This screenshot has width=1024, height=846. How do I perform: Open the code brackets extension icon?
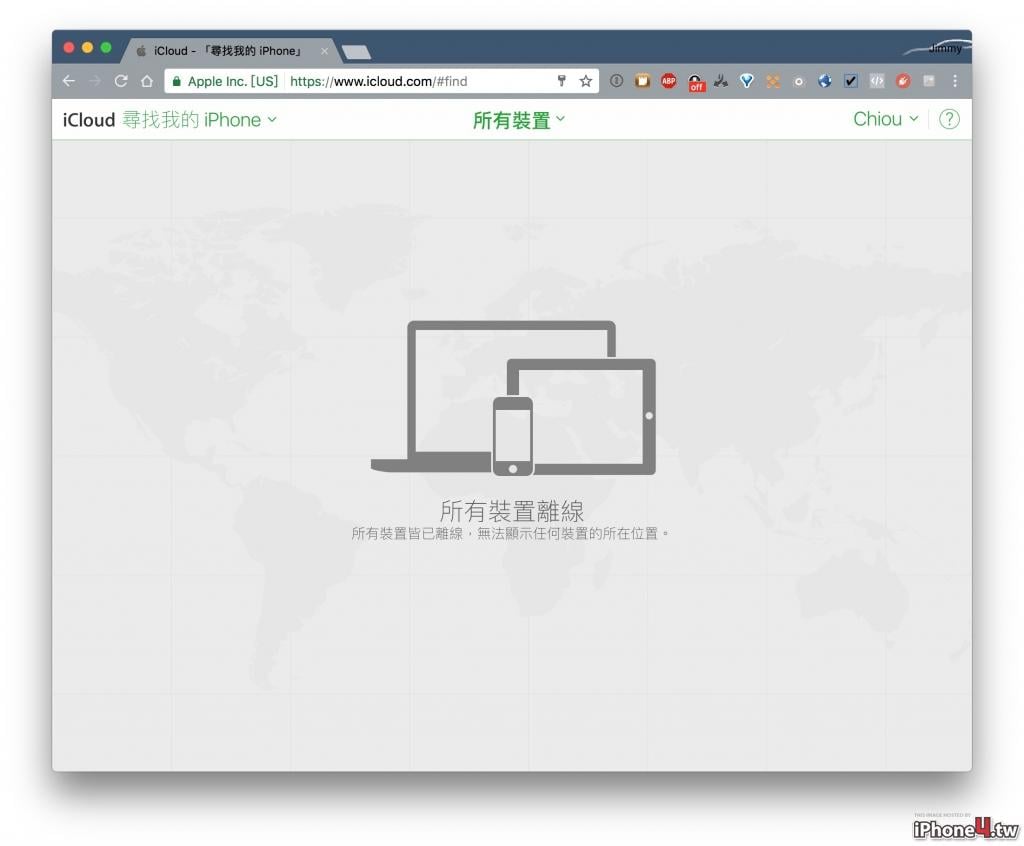[x=877, y=81]
